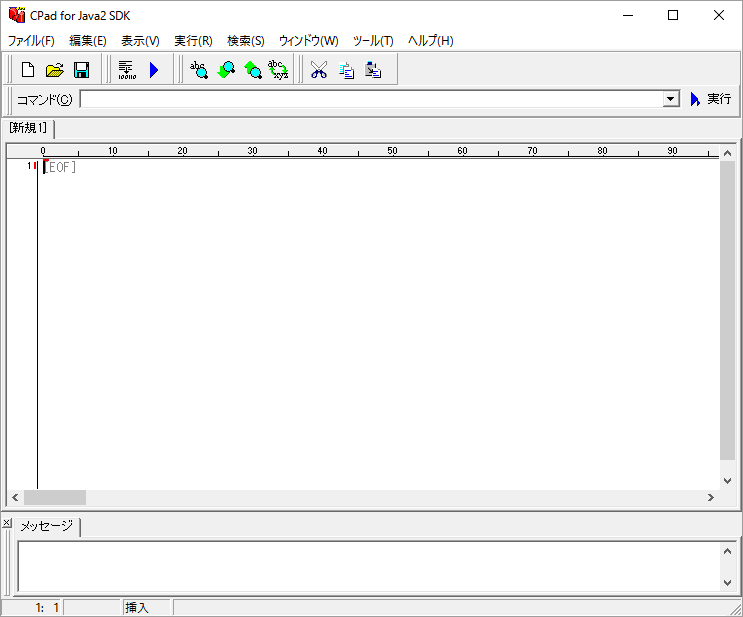Paste clipboard with the paste icon
Image resolution: width=743 pixels, height=617 pixels.
[x=373, y=70]
